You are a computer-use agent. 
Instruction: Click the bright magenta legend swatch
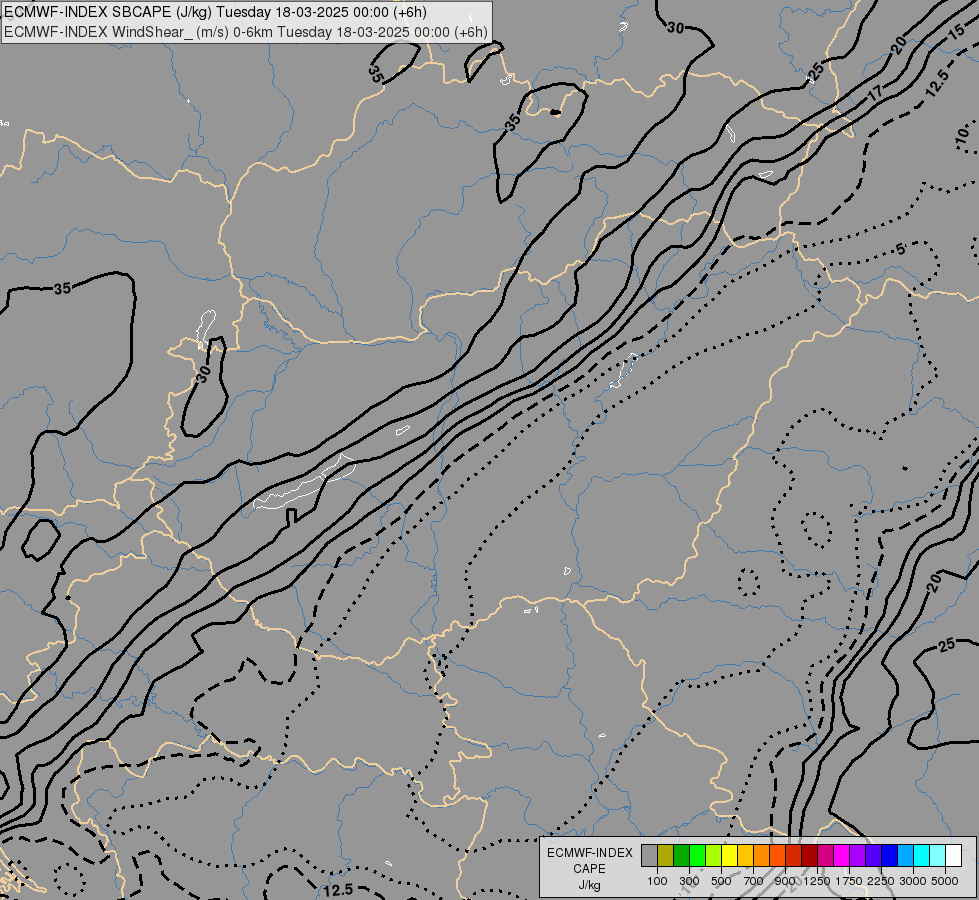[x=841, y=856]
